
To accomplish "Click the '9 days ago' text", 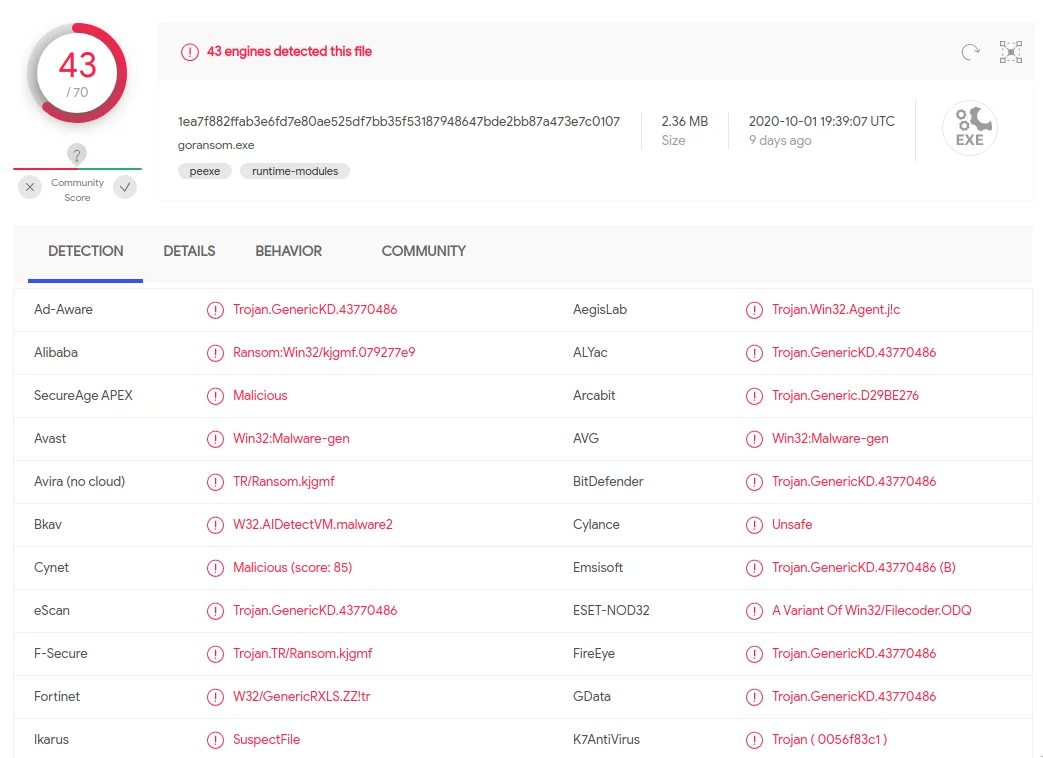I will pos(780,140).
